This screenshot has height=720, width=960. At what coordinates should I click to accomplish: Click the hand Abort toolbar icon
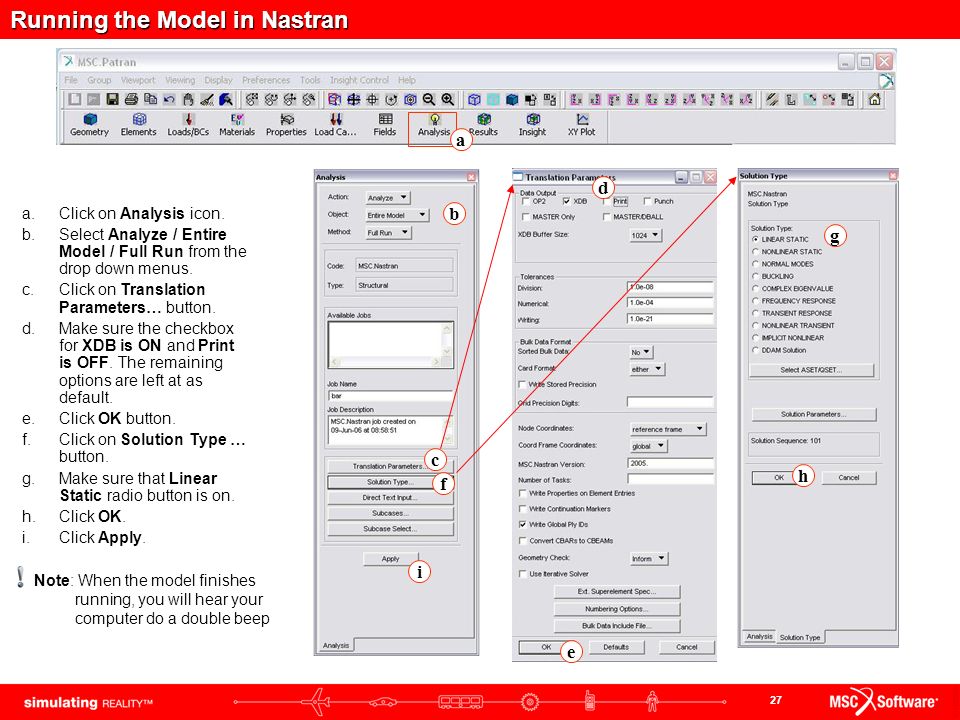coord(188,99)
